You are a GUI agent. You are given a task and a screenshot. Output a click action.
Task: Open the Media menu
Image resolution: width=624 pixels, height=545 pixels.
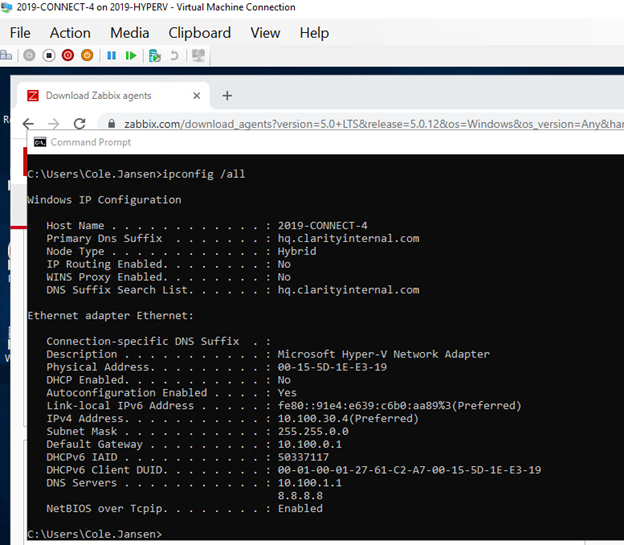130,33
